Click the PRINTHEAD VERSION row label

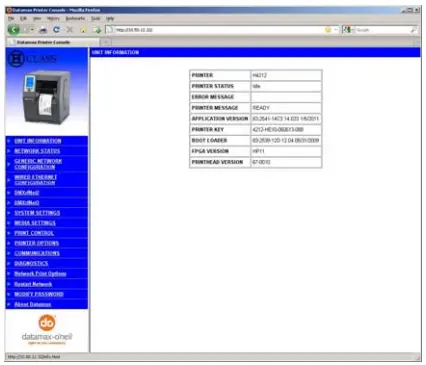217,162
